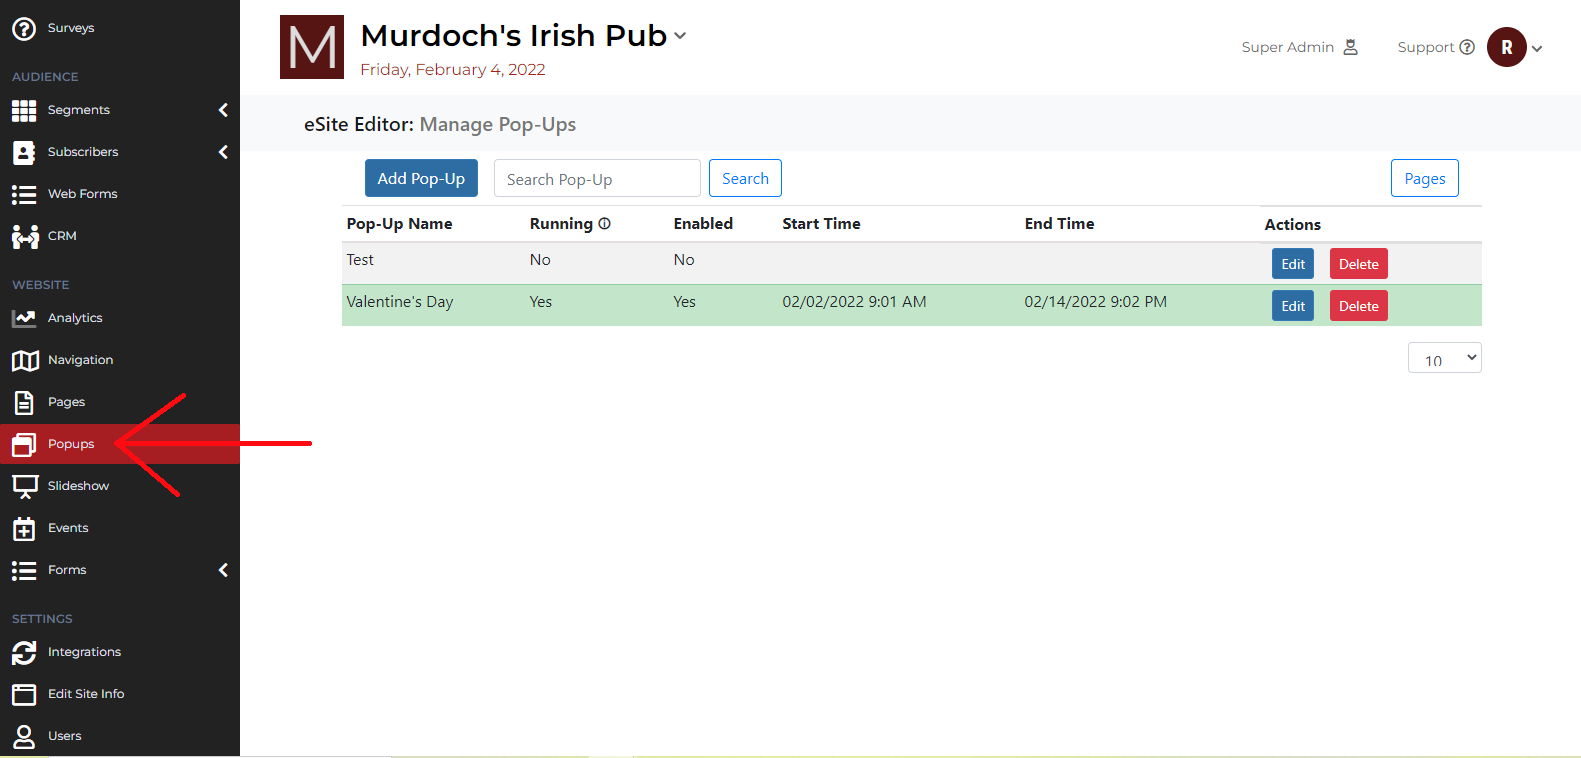Image resolution: width=1581 pixels, height=758 pixels.
Task: Click the End Time column header
Action: (1059, 224)
